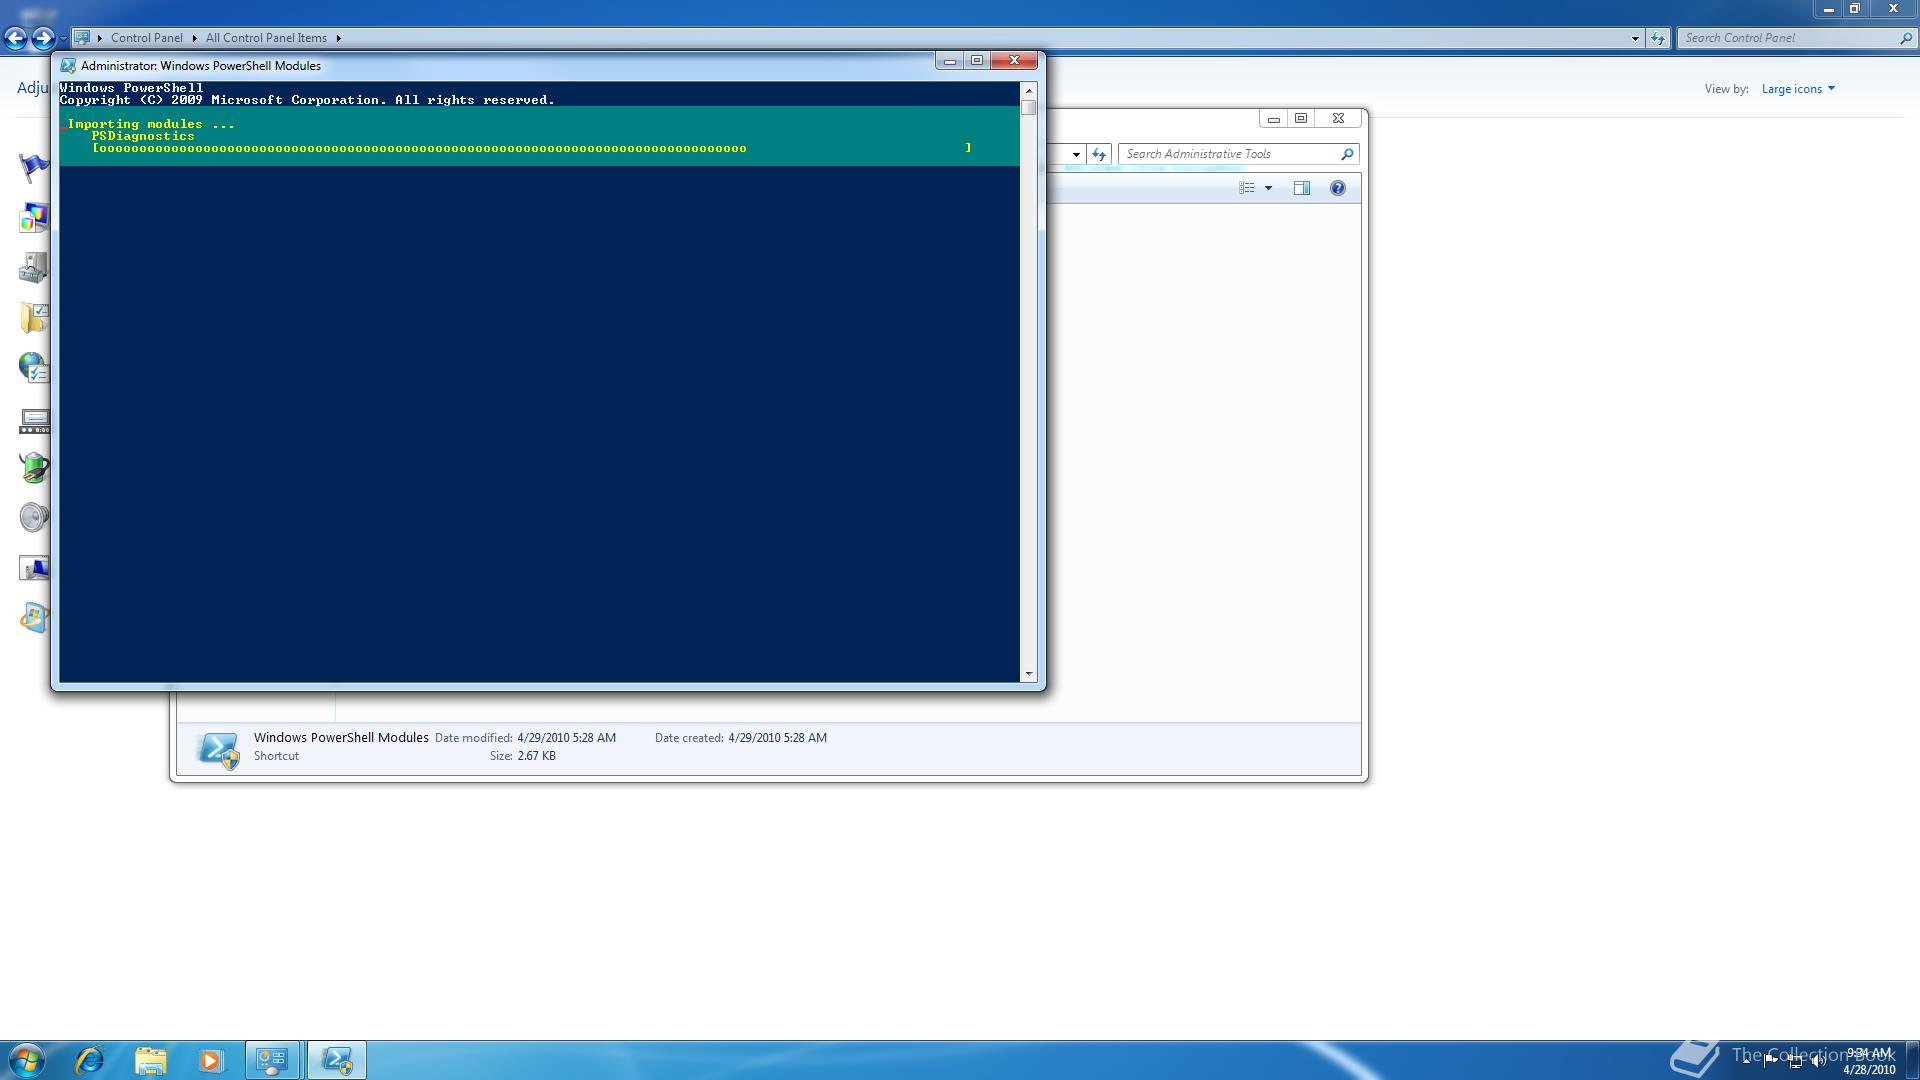The width and height of the screenshot is (1920, 1080).
Task: Click the Control Panel forward arrow button
Action: pos(42,38)
